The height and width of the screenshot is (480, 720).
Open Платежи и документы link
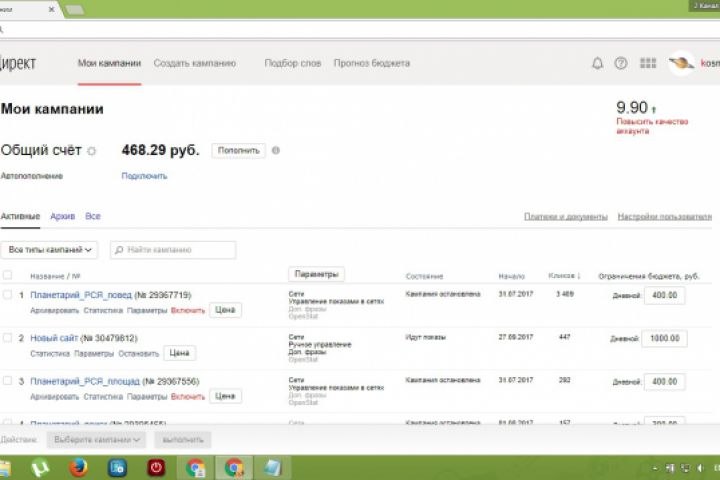point(566,216)
